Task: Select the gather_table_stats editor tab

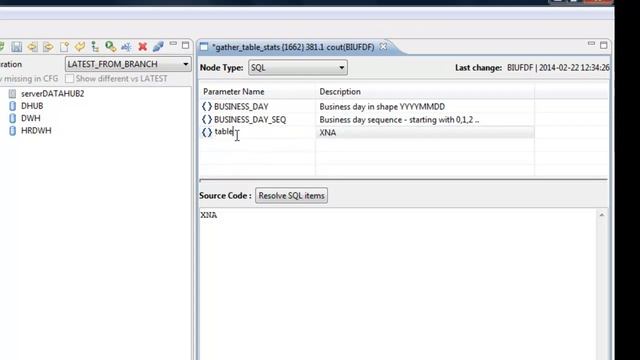Action: coord(293,47)
